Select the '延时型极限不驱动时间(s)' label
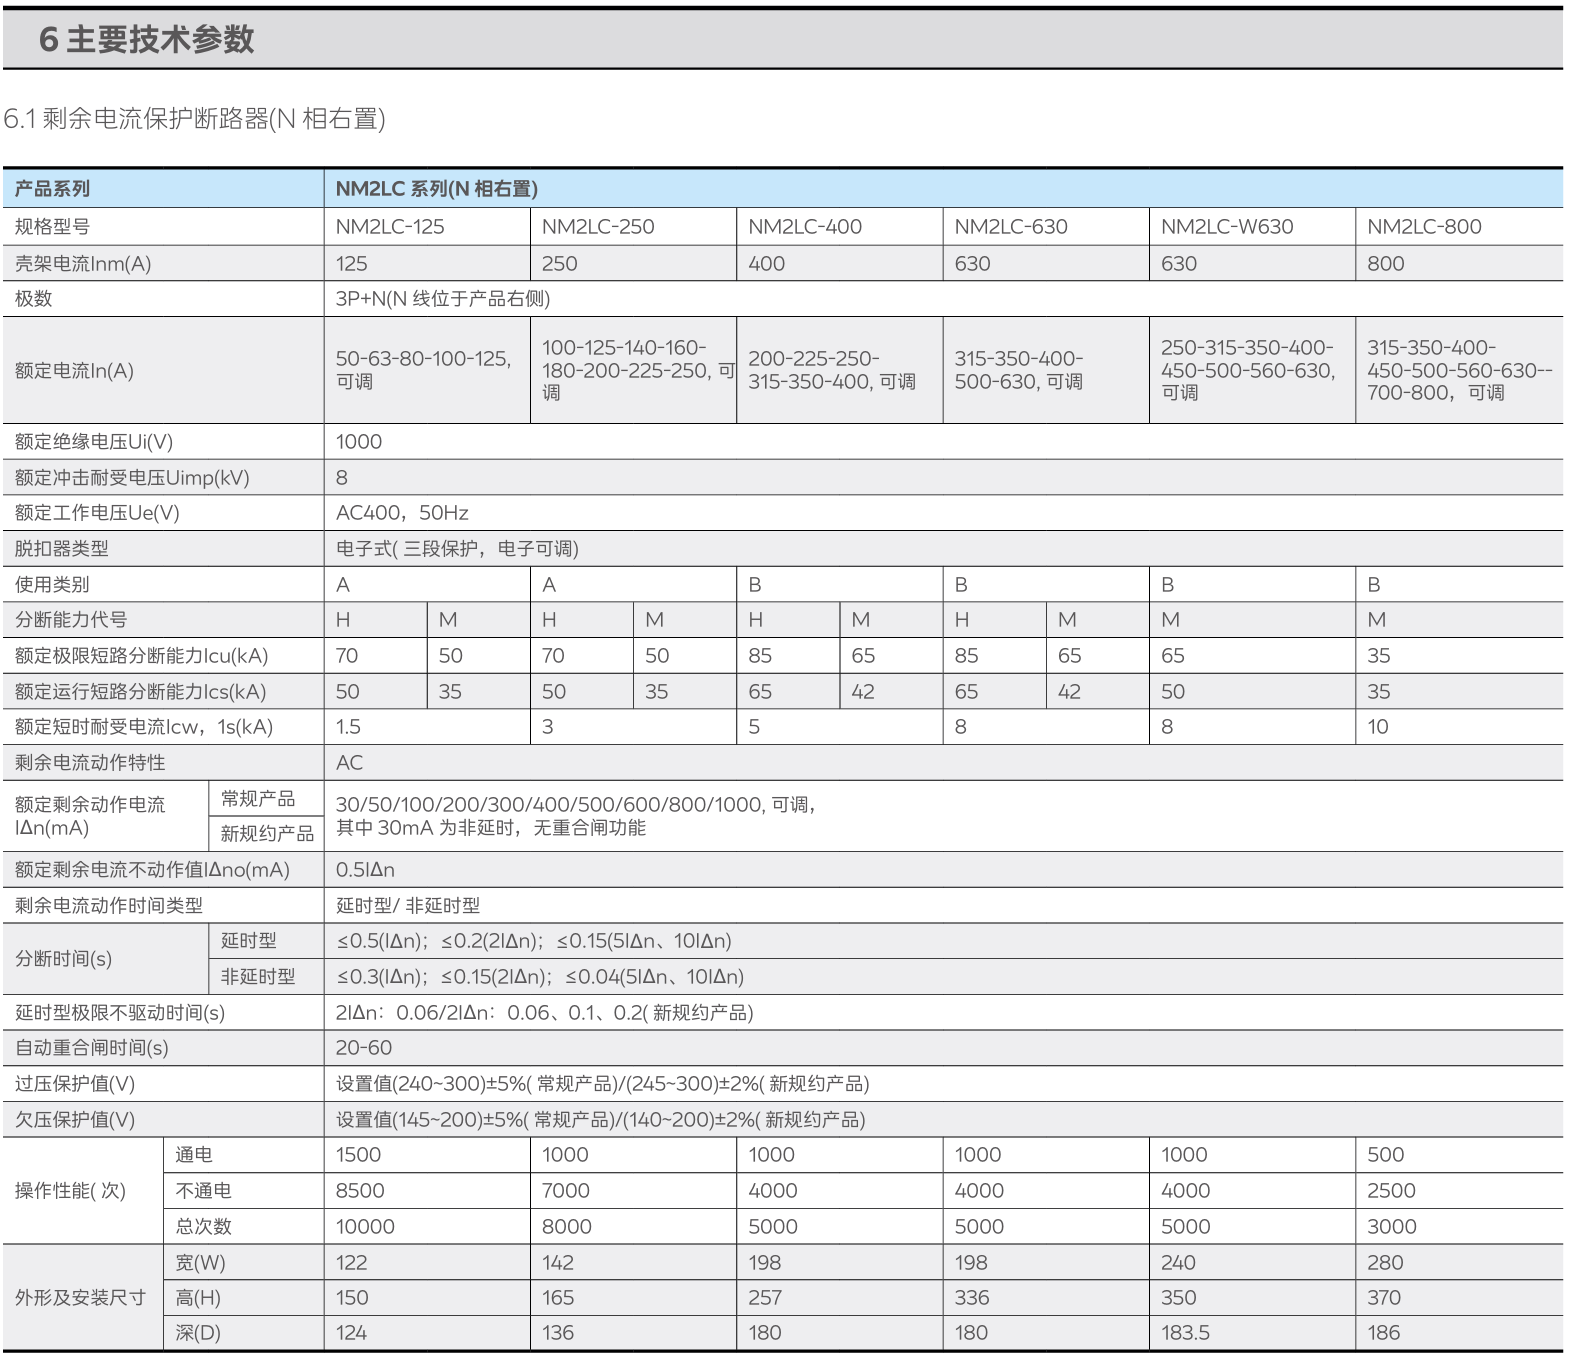Viewport: 1570px width, 1356px height. (120, 1013)
